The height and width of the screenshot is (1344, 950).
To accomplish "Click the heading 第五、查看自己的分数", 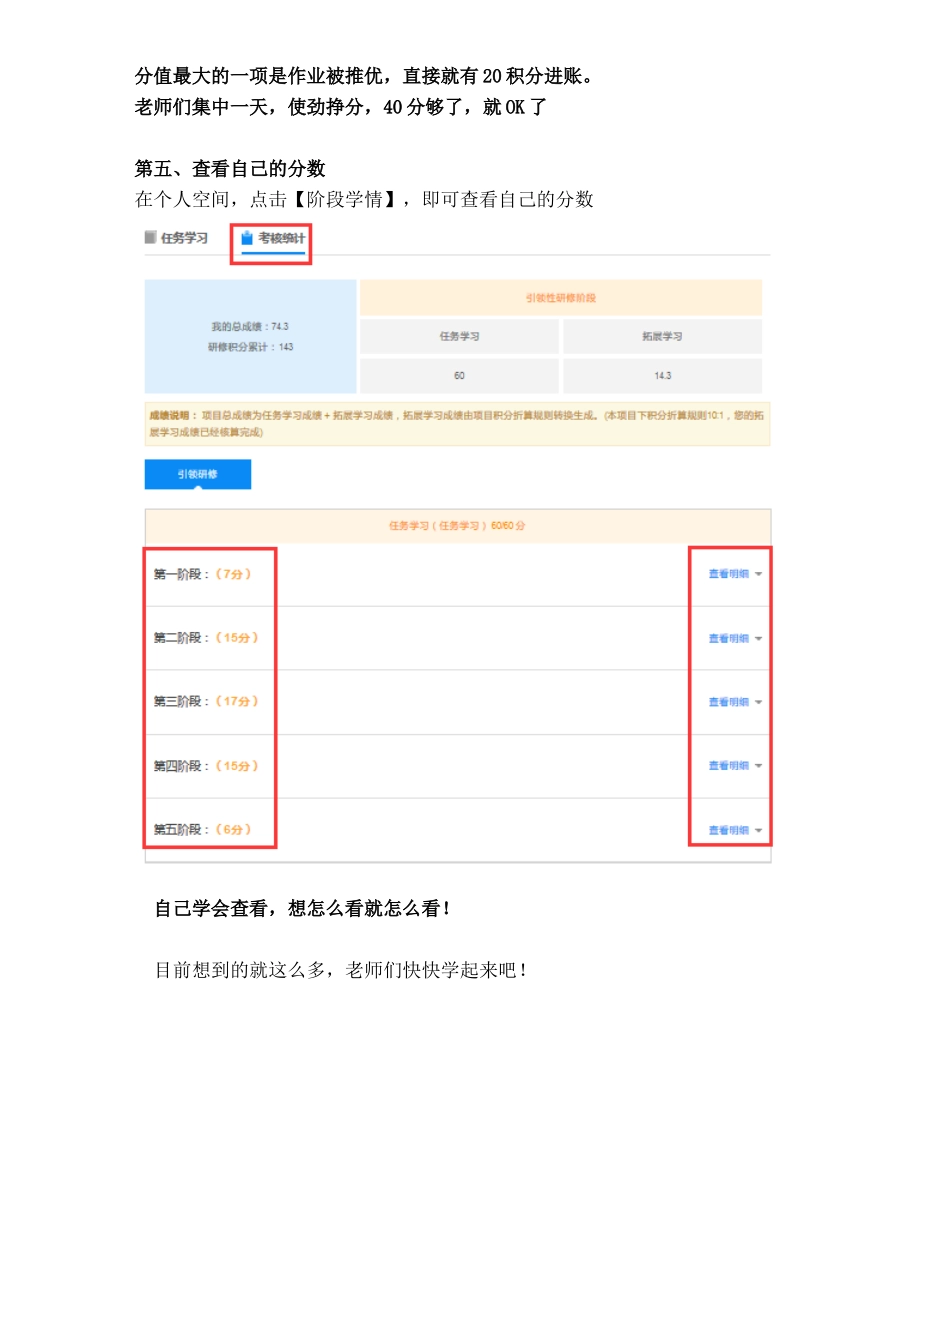I will tap(230, 169).
